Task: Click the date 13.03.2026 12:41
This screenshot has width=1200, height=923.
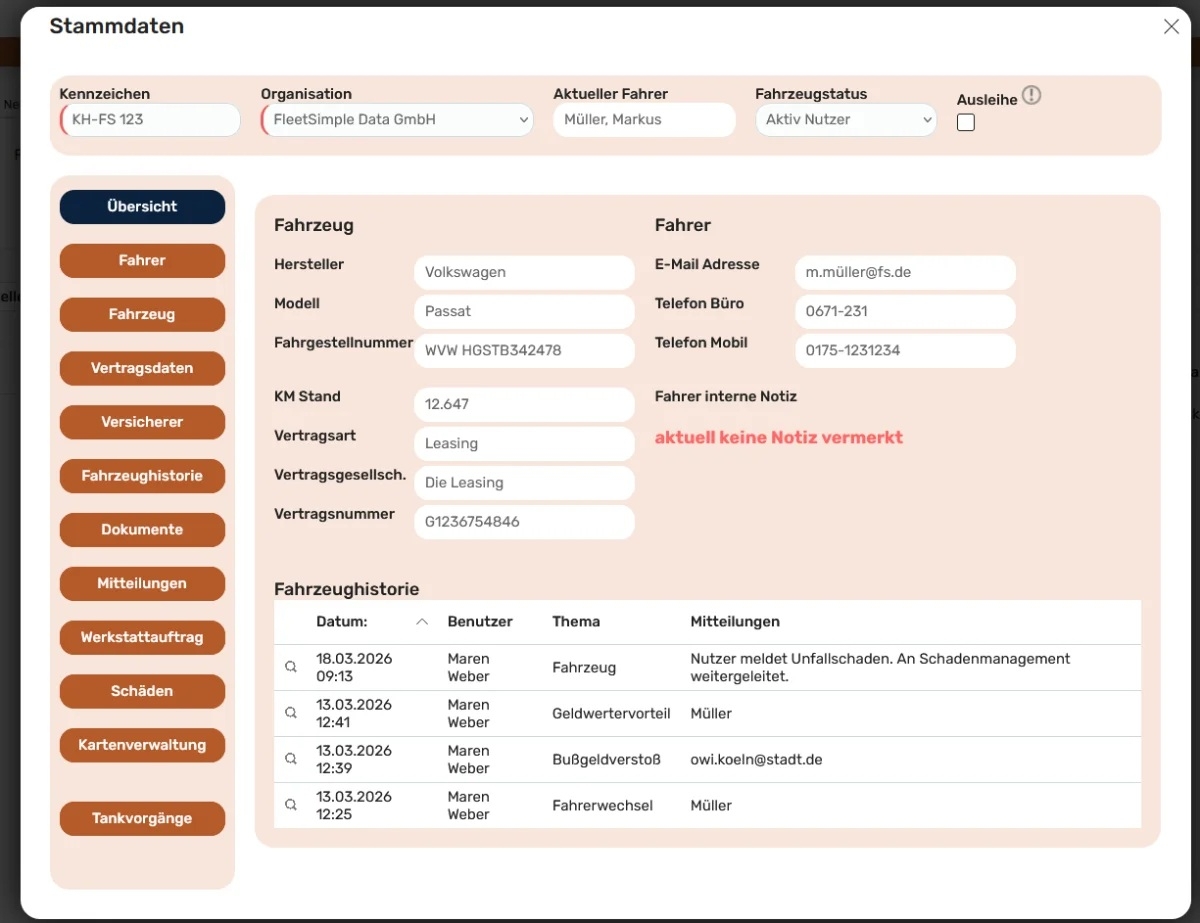Action: [x=354, y=713]
